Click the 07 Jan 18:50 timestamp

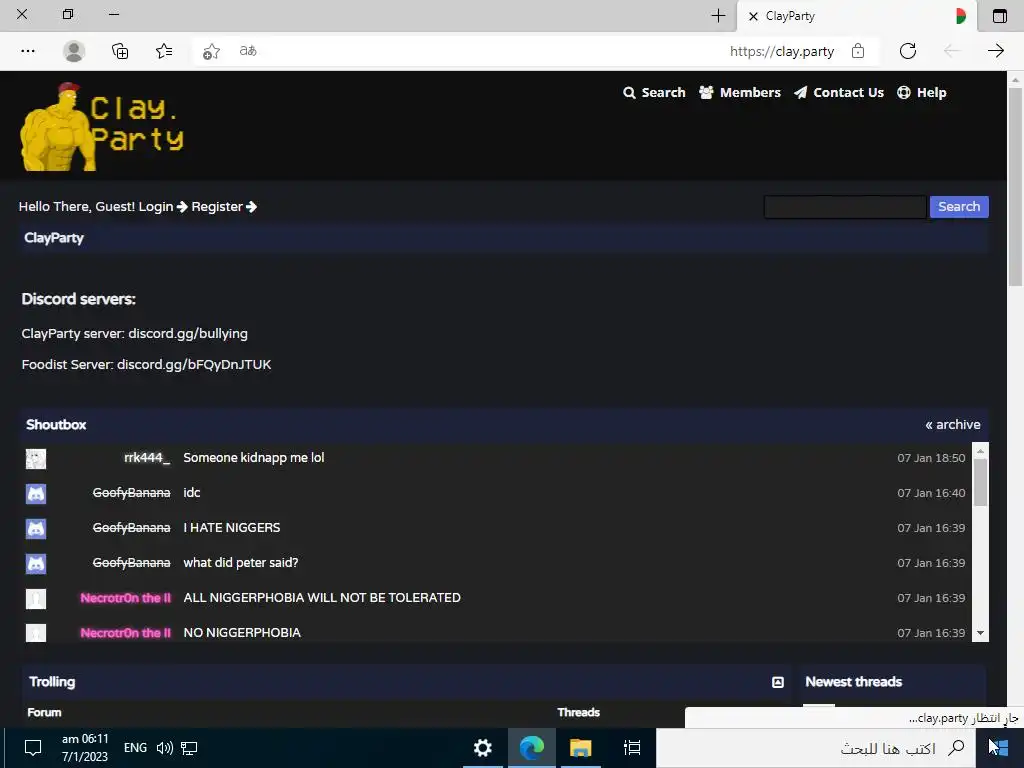coord(931,458)
